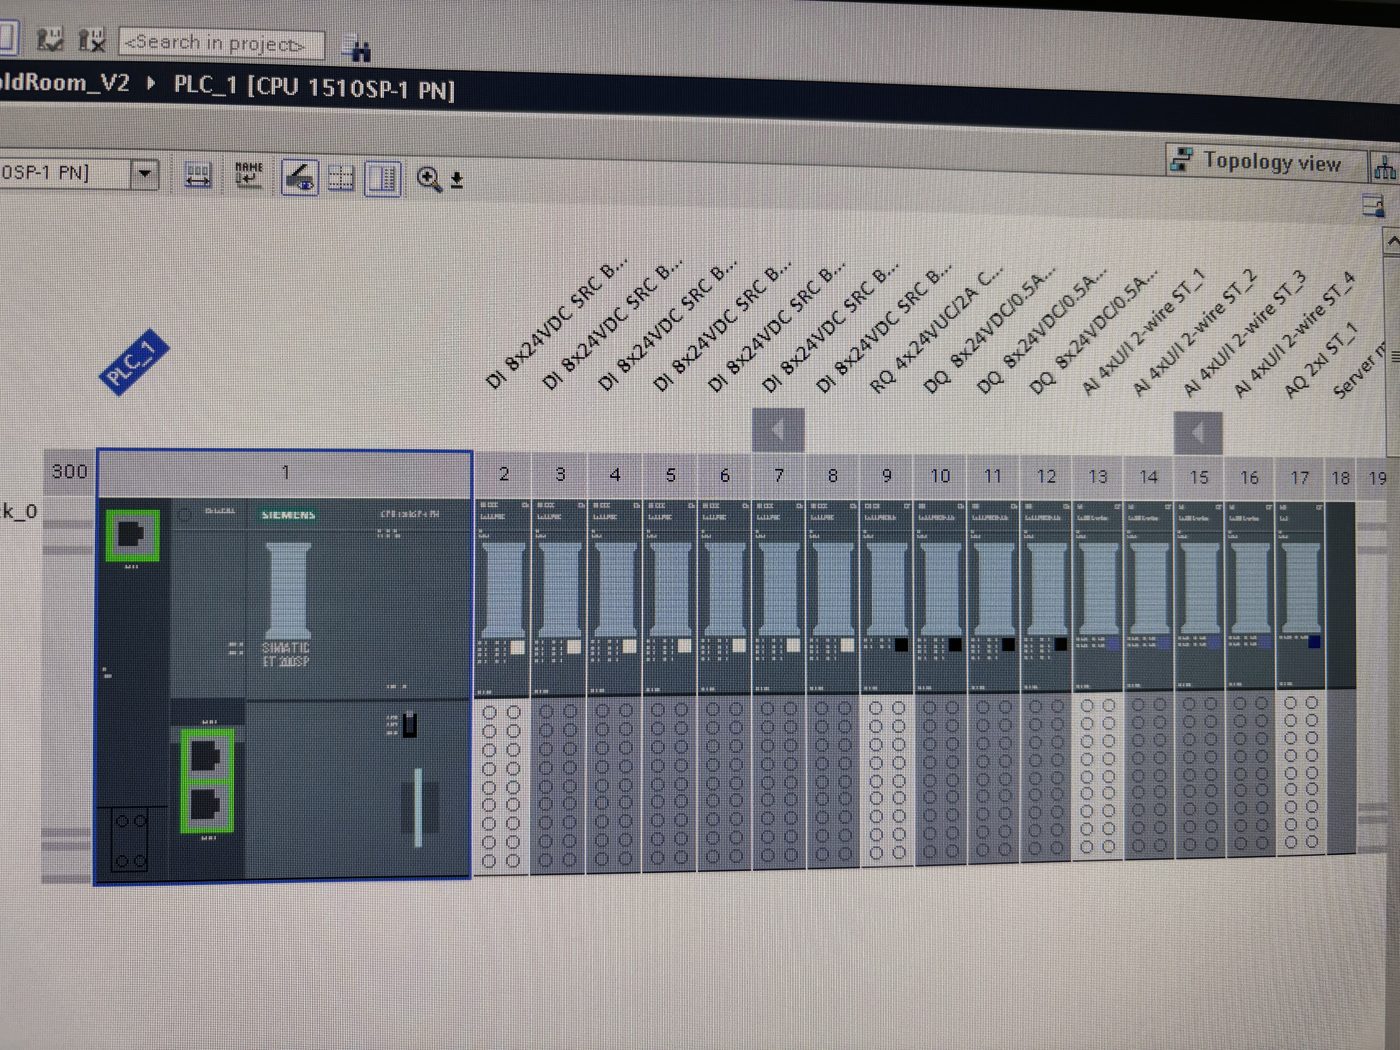
Task: Select slot number 18 header
Action: [x=1341, y=478]
